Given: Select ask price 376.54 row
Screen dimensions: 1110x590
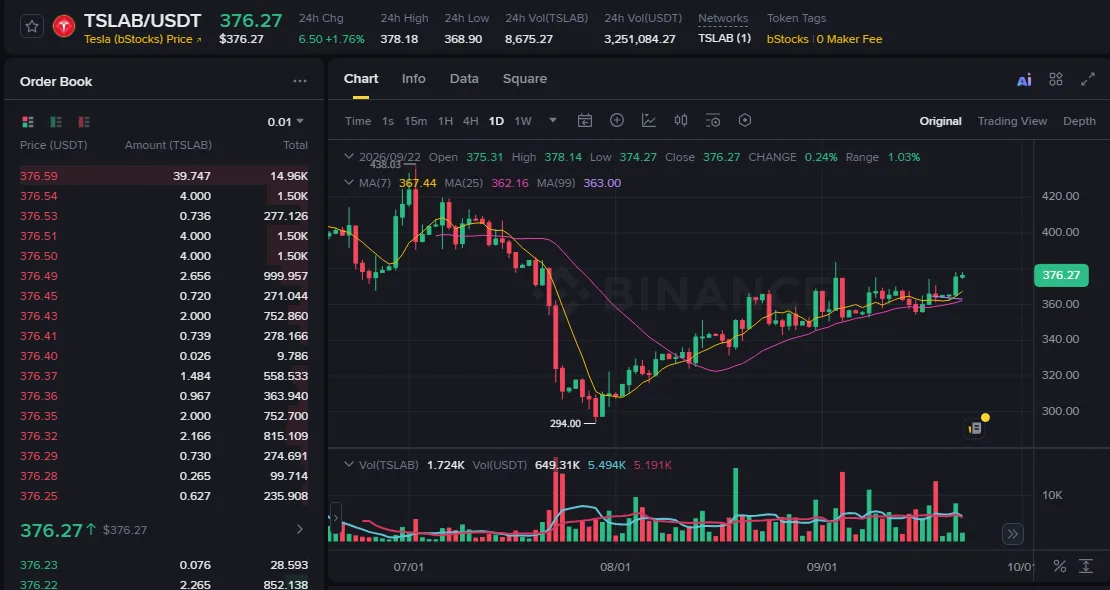Looking at the screenshot, I should tap(164, 196).
